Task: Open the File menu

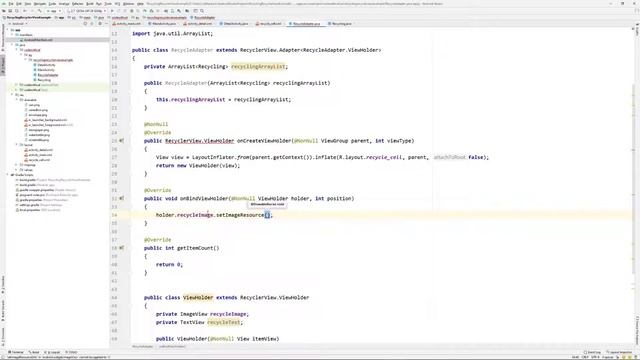Action: [11, 4]
